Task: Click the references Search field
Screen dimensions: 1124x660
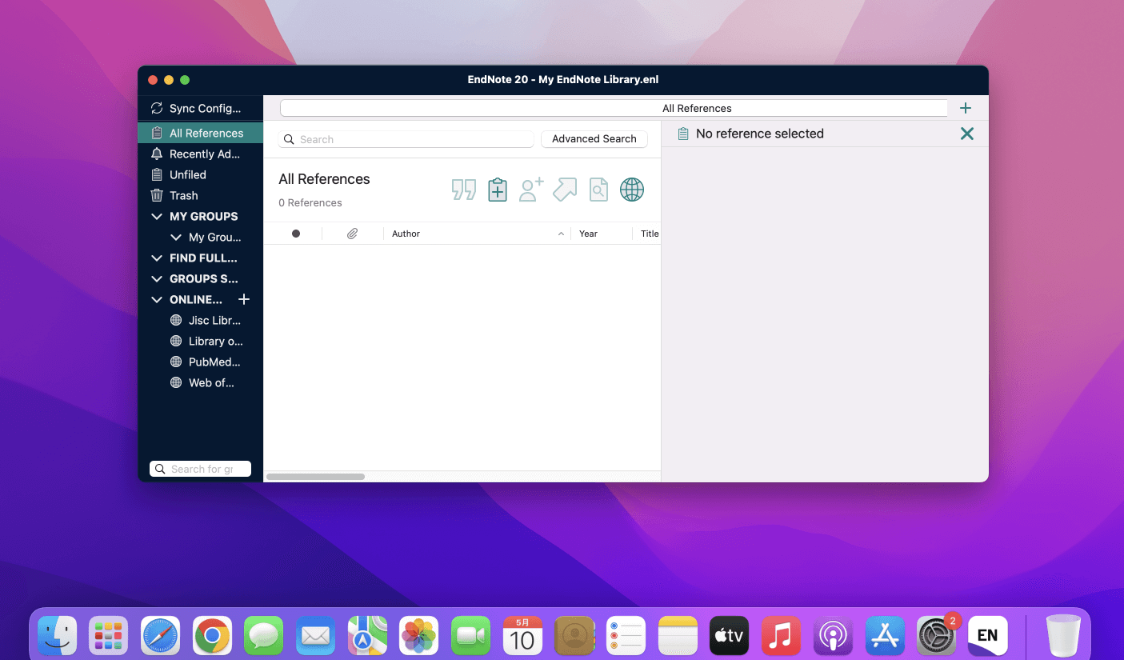Action: pyautogui.click(x=406, y=139)
